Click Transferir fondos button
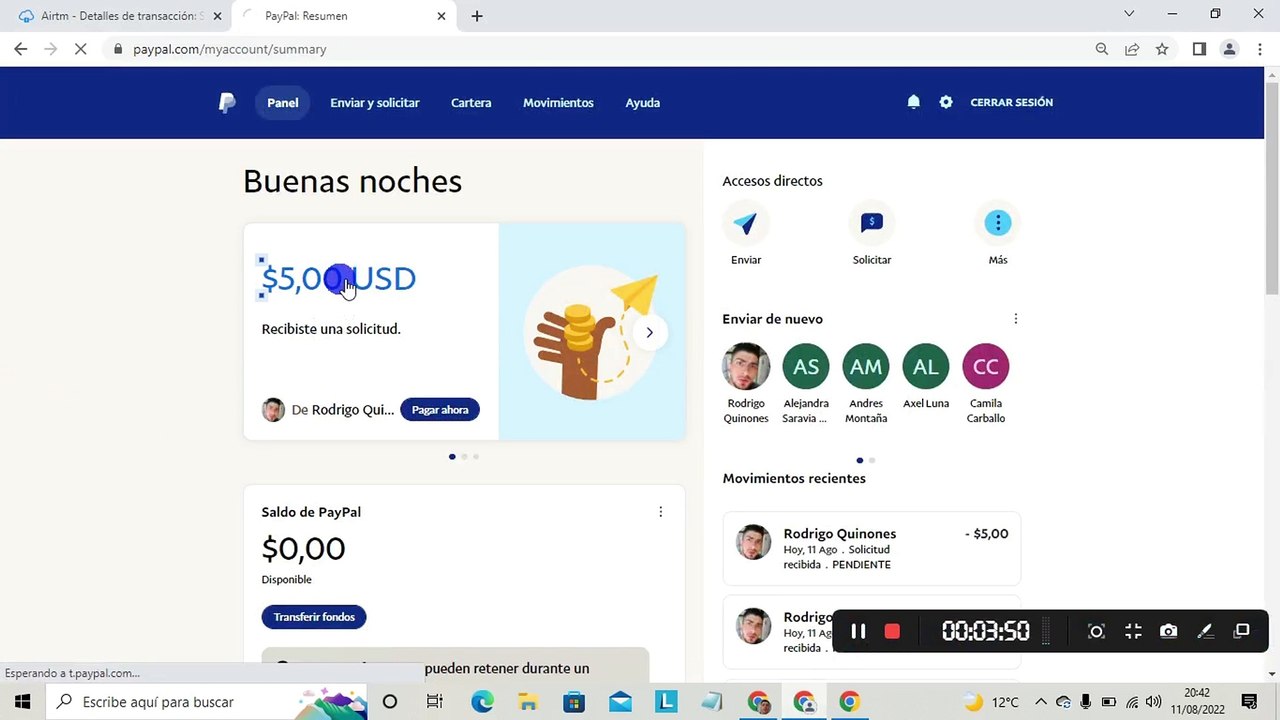 314,617
